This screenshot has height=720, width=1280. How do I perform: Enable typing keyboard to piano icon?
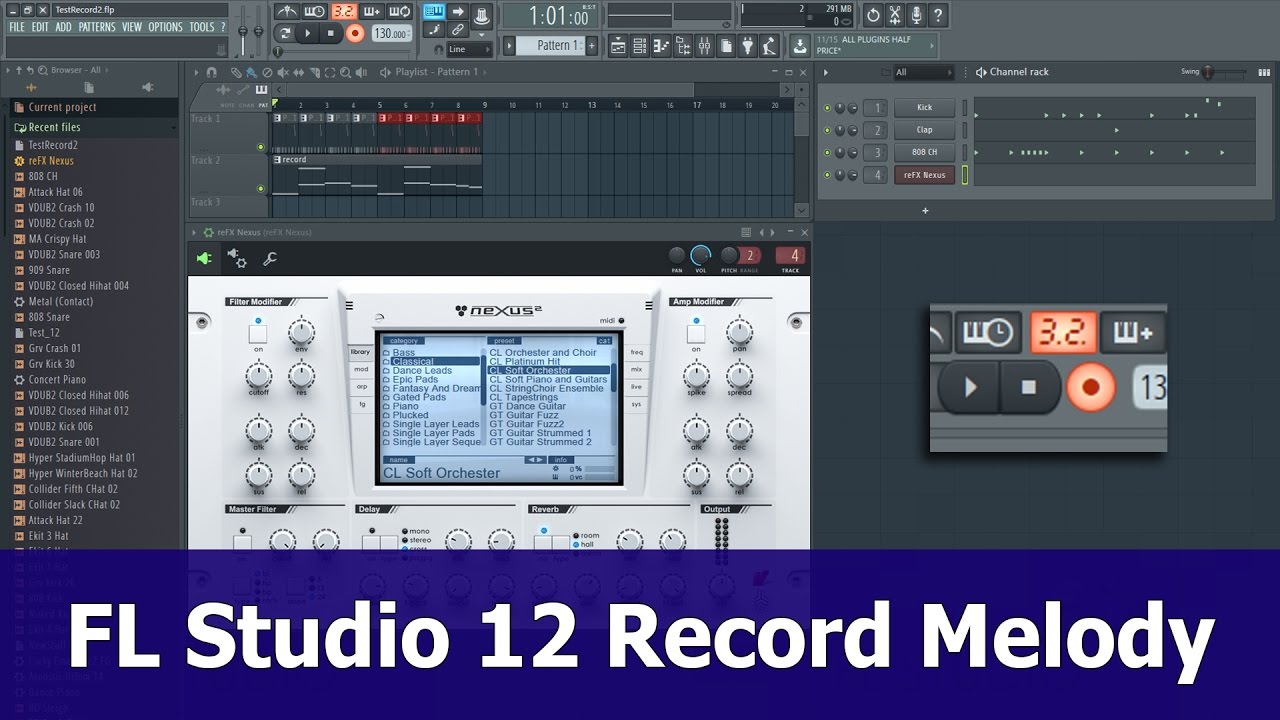pos(434,12)
